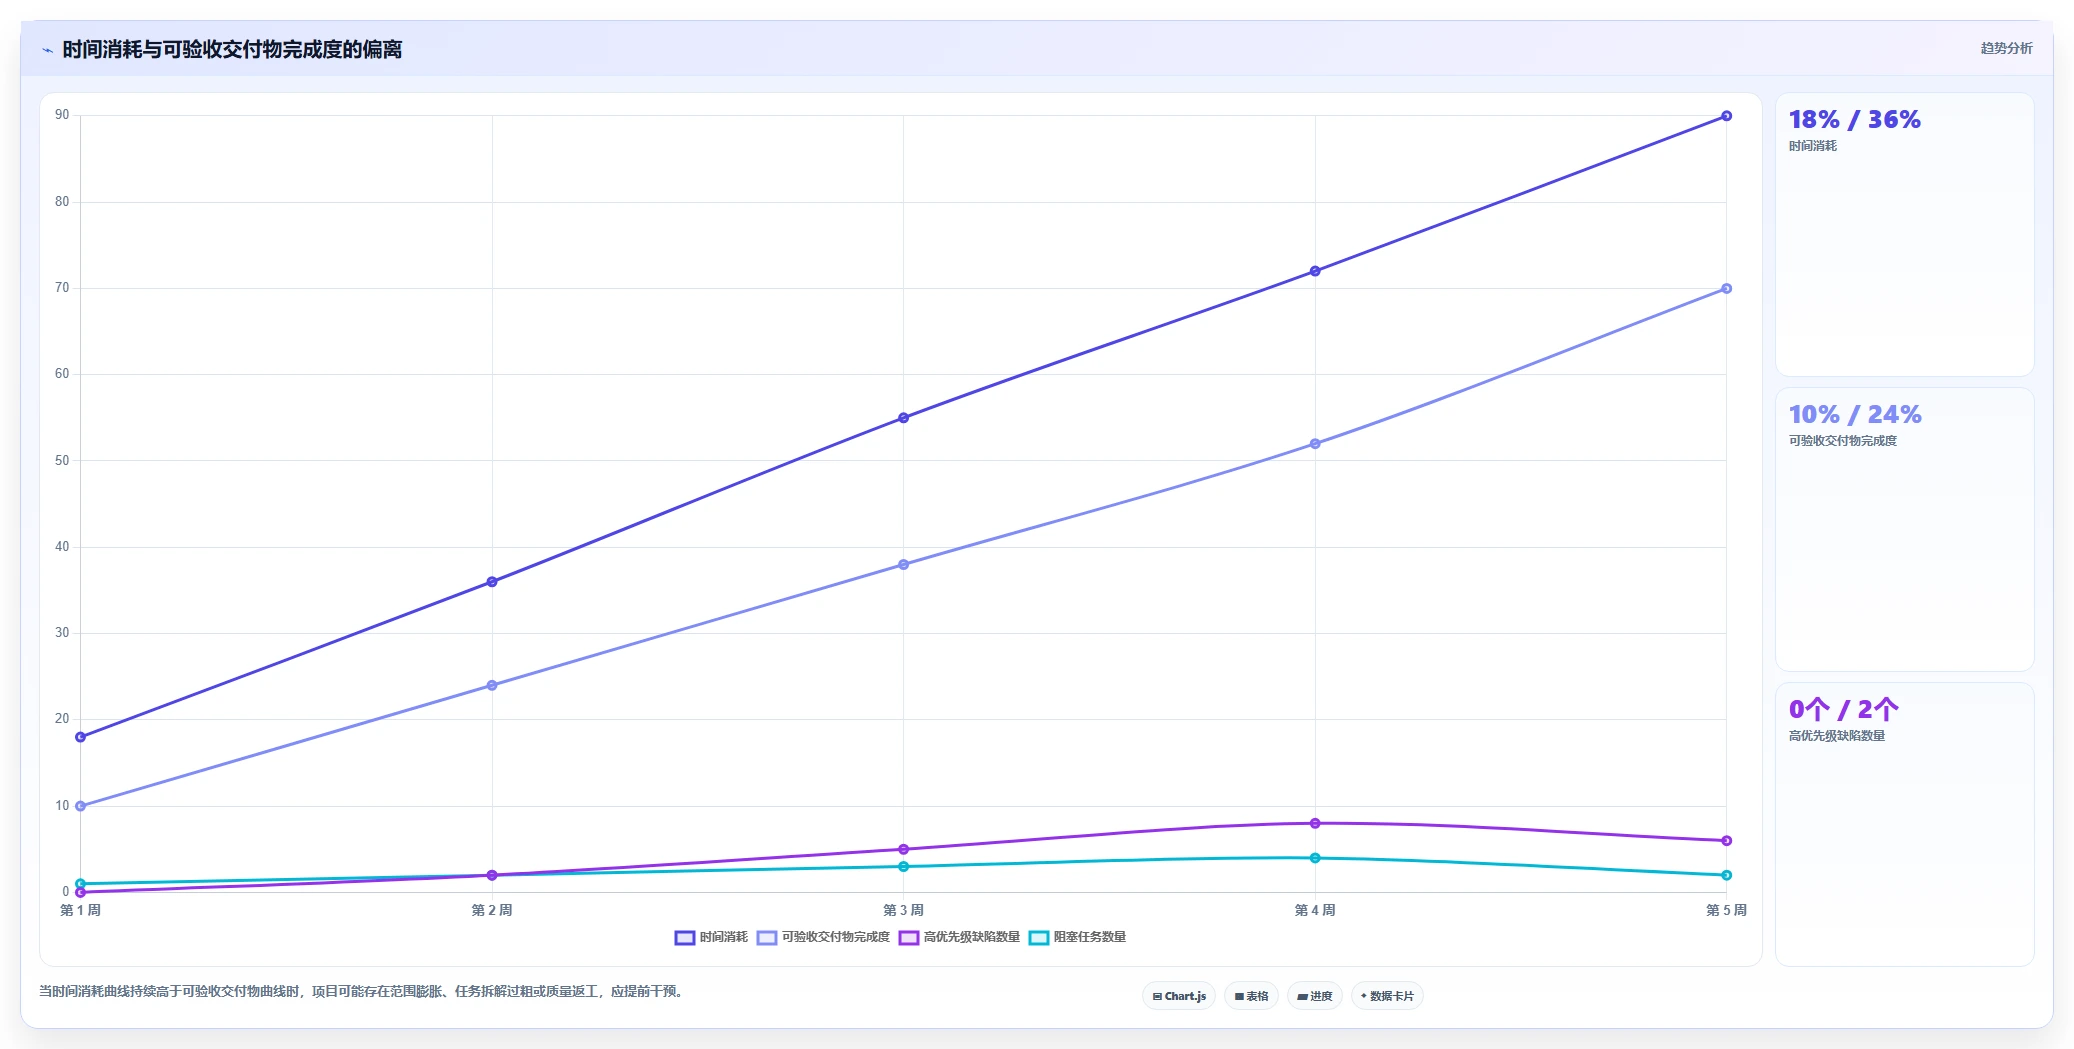Click the 进度 tag
This screenshot has height=1049, width=2074.
point(1315,996)
